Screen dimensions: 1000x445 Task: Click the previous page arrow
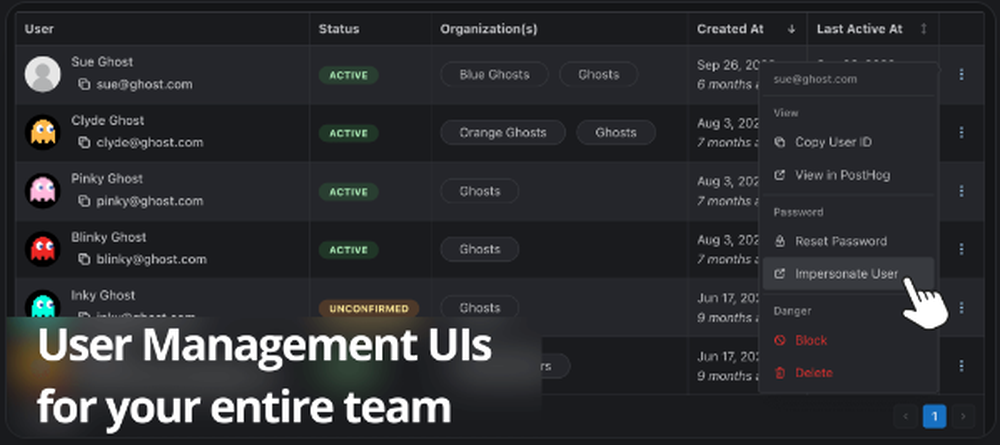tap(905, 417)
